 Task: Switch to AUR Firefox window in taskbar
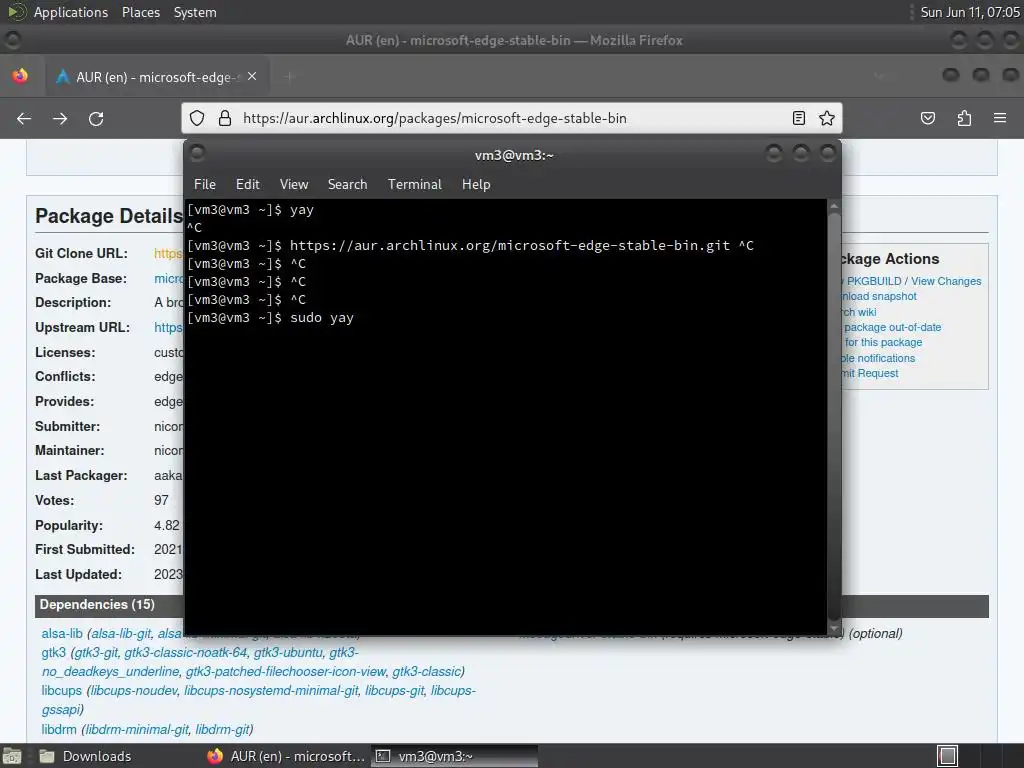point(286,756)
